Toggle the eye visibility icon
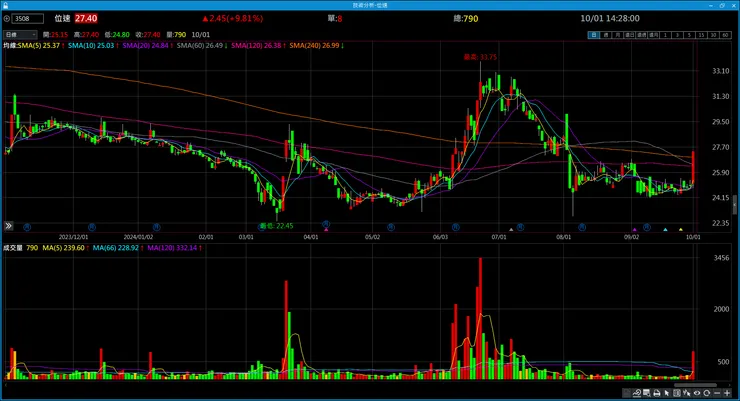The image size is (740, 401). click(x=697, y=393)
